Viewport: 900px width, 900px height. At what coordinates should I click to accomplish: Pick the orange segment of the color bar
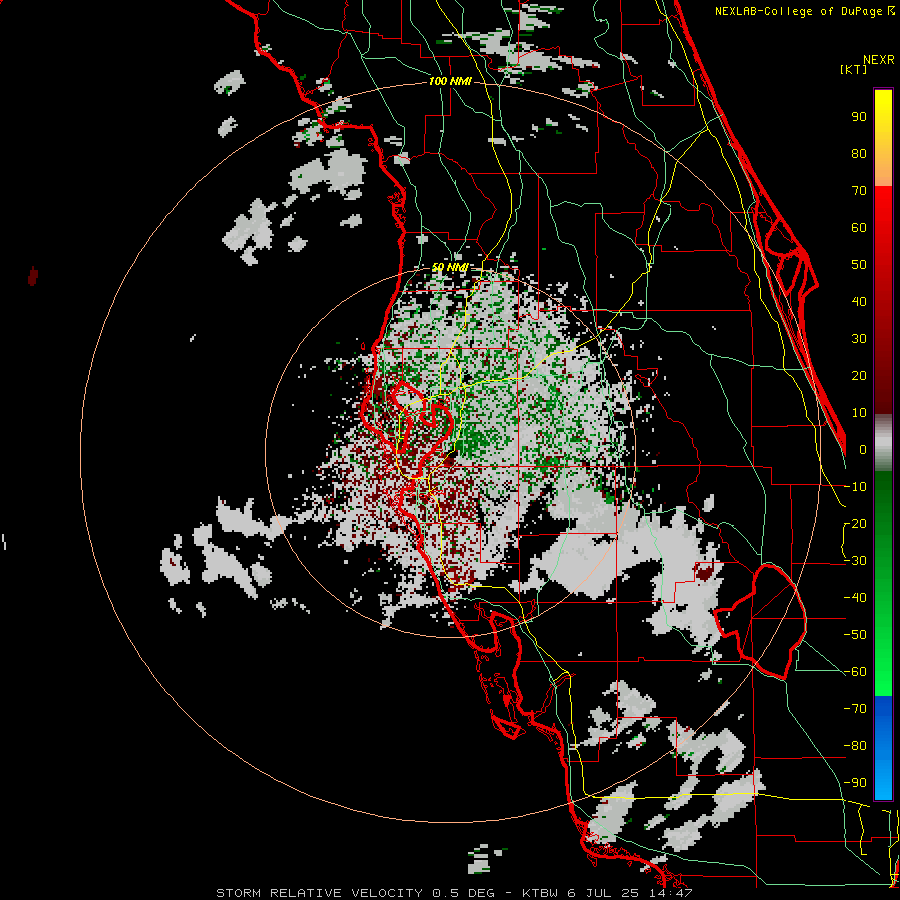point(883,166)
